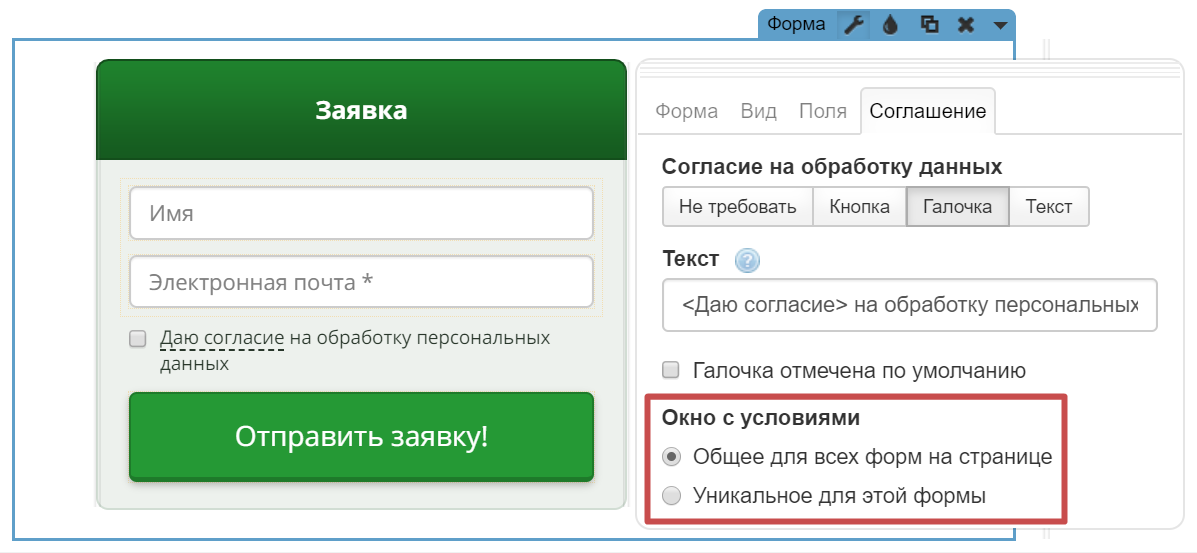Choose the Не требовать consent option

point(737,207)
